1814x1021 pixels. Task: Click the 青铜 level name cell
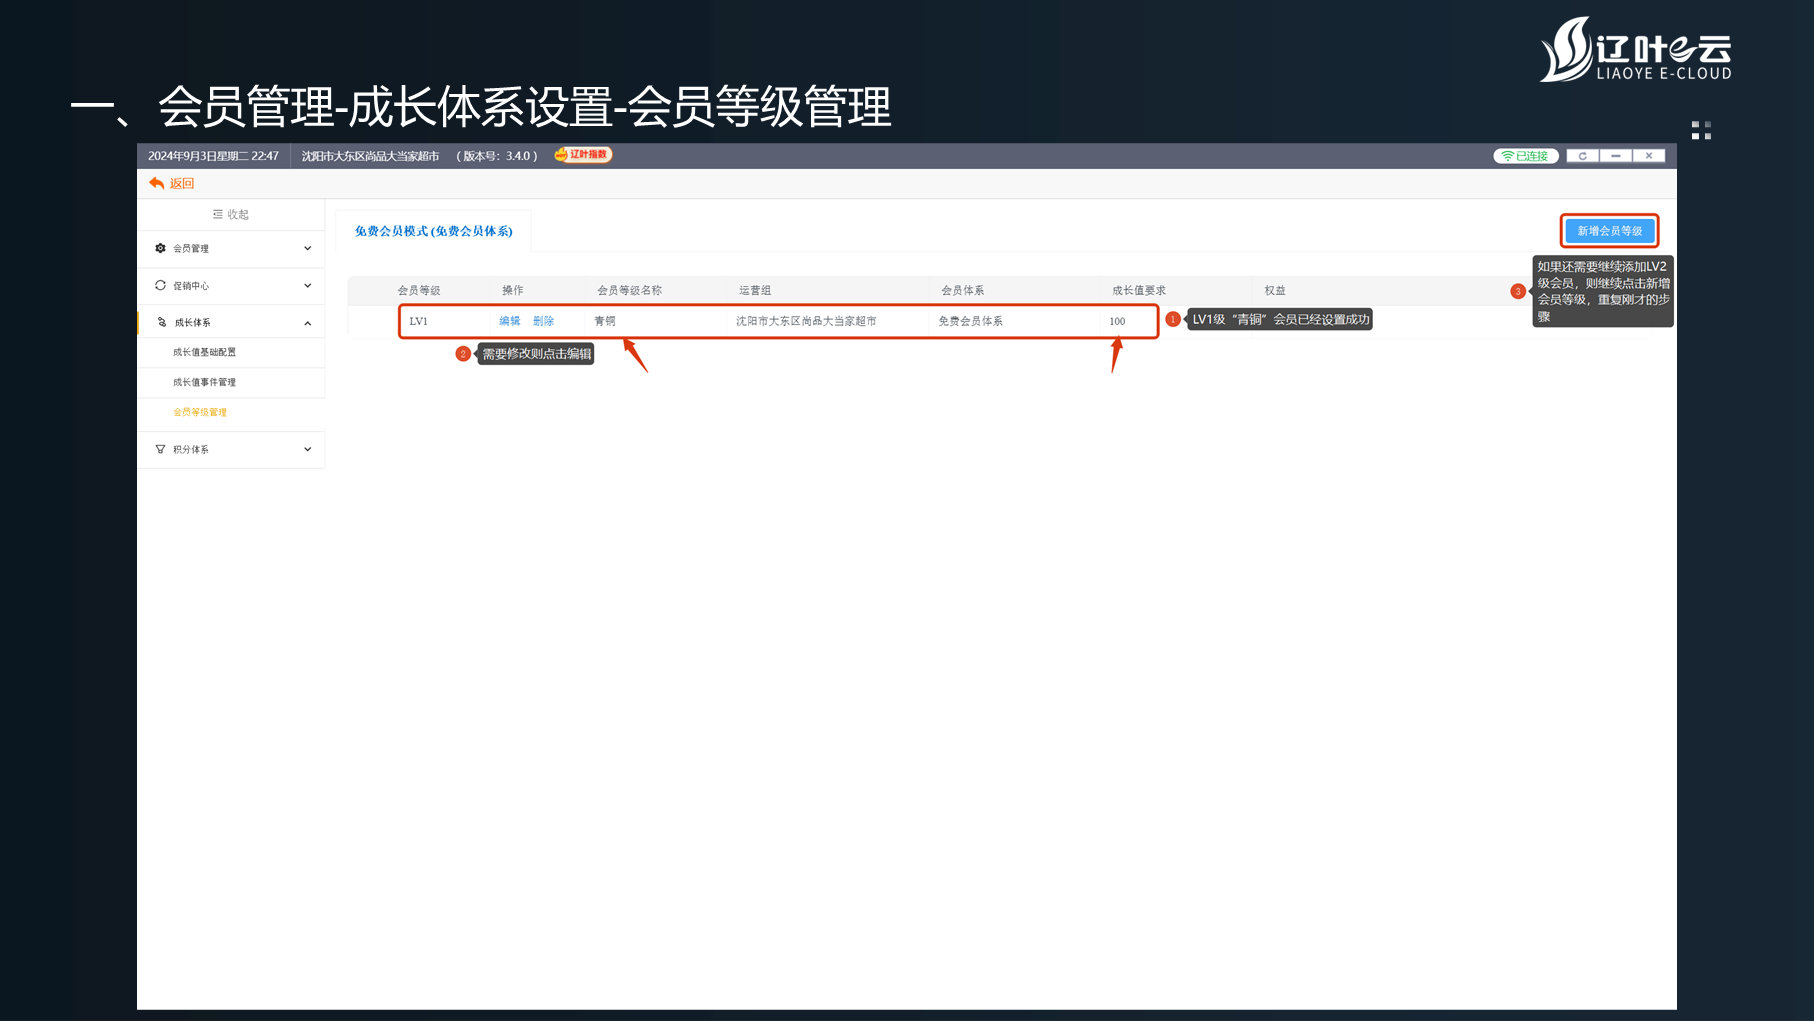(x=605, y=321)
